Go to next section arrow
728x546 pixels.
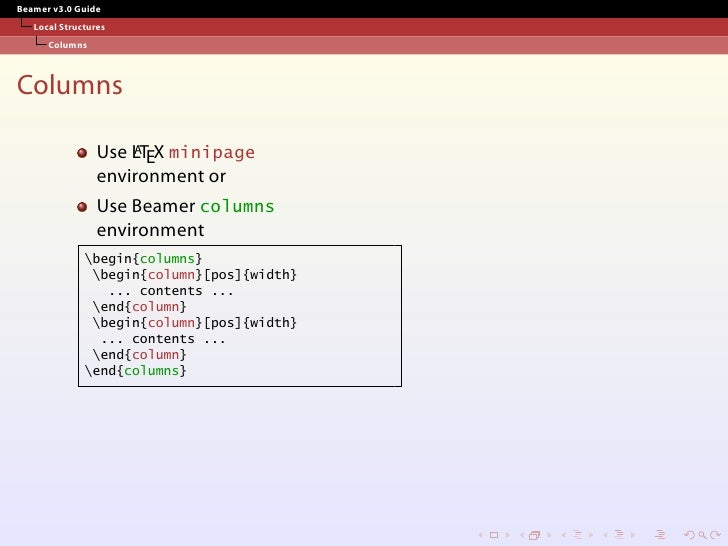(x=632, y=535)
